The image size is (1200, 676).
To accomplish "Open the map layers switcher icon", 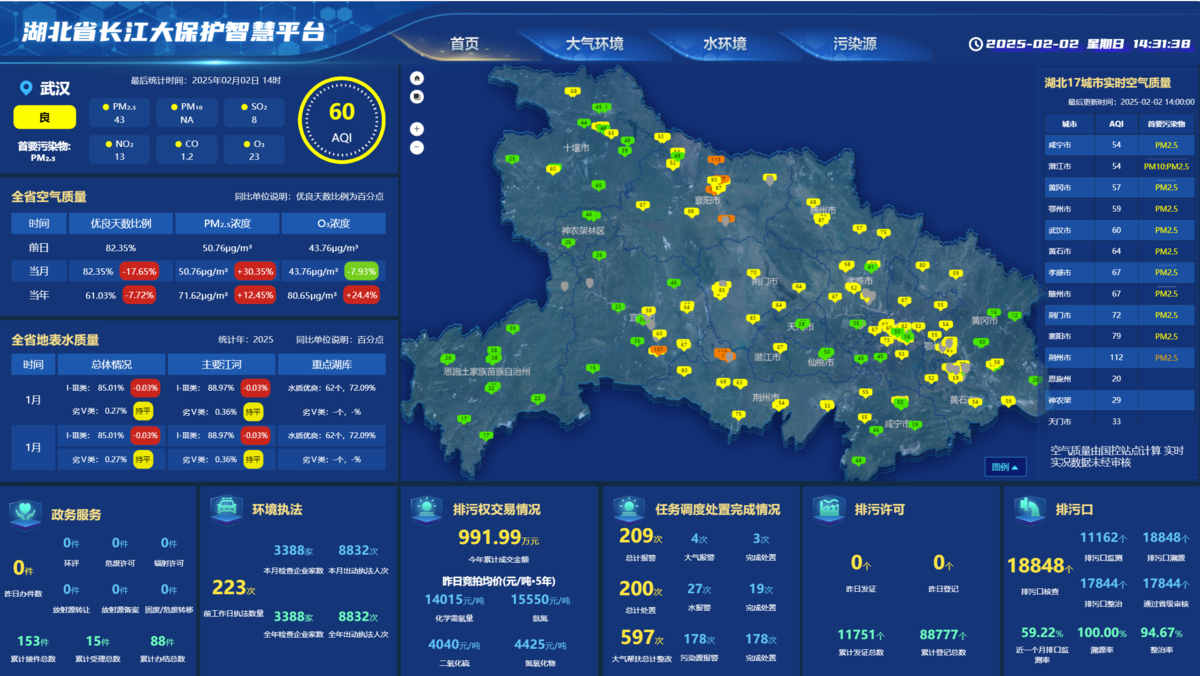I will [x=417, y=97].
